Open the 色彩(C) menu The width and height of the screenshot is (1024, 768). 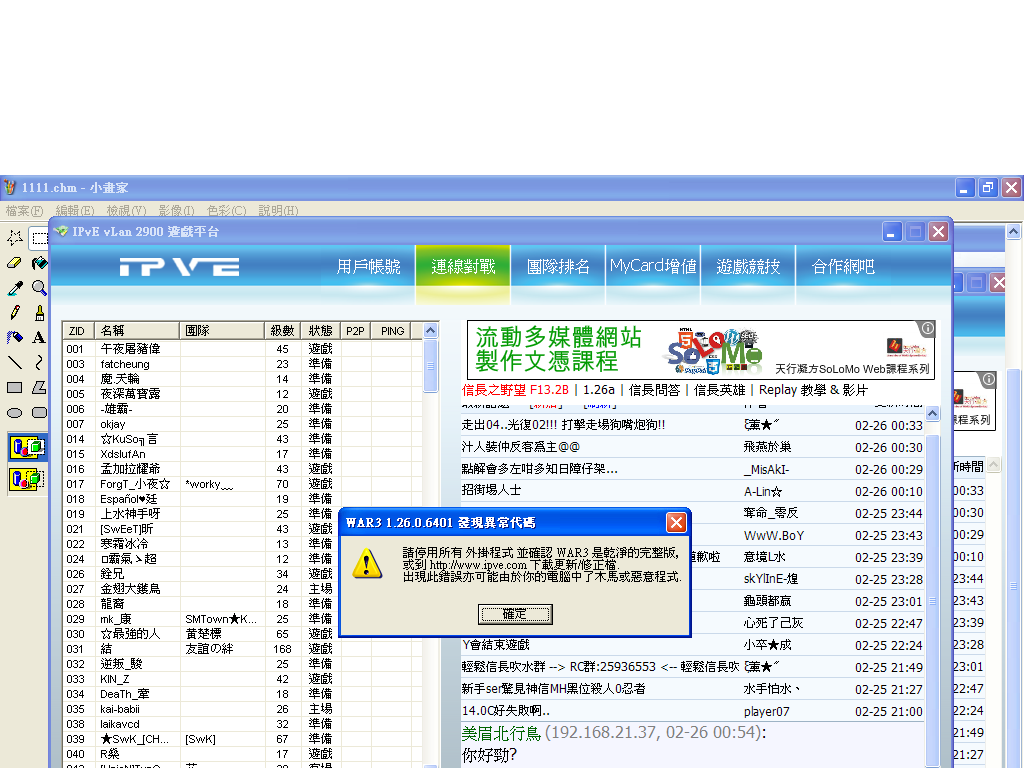(226, 211)
